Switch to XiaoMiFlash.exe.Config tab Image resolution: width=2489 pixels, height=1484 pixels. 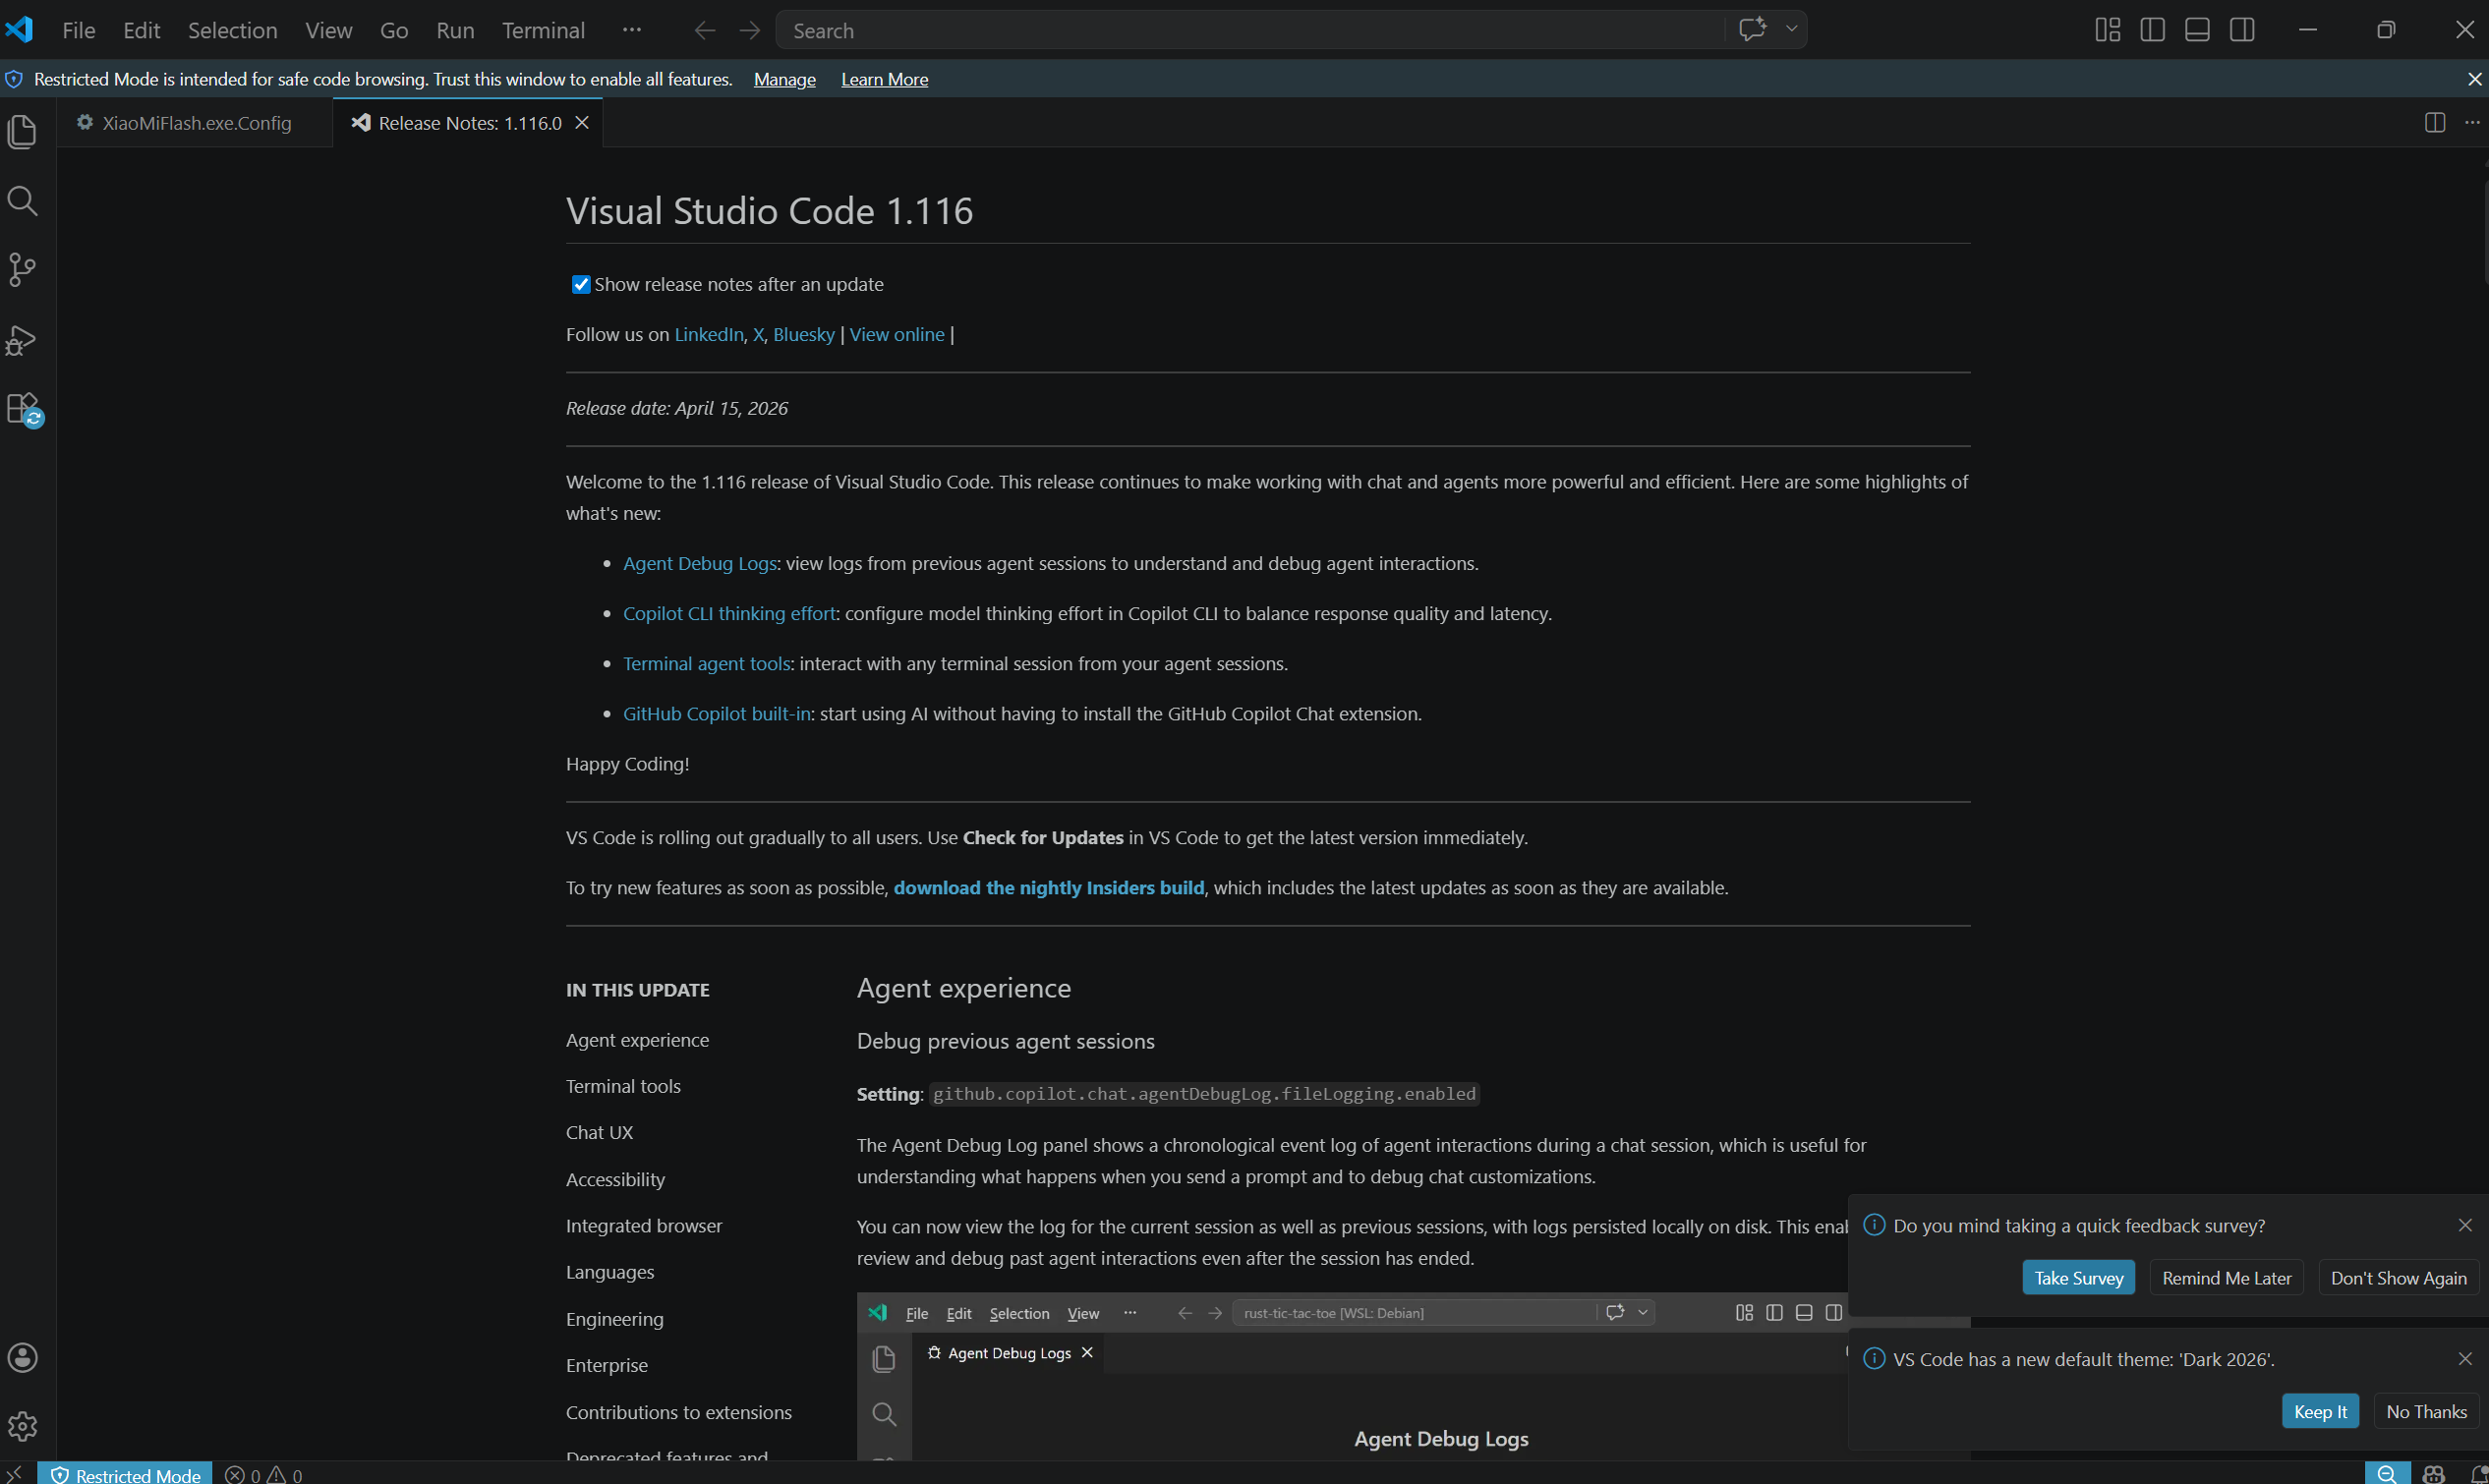(196, 122)
